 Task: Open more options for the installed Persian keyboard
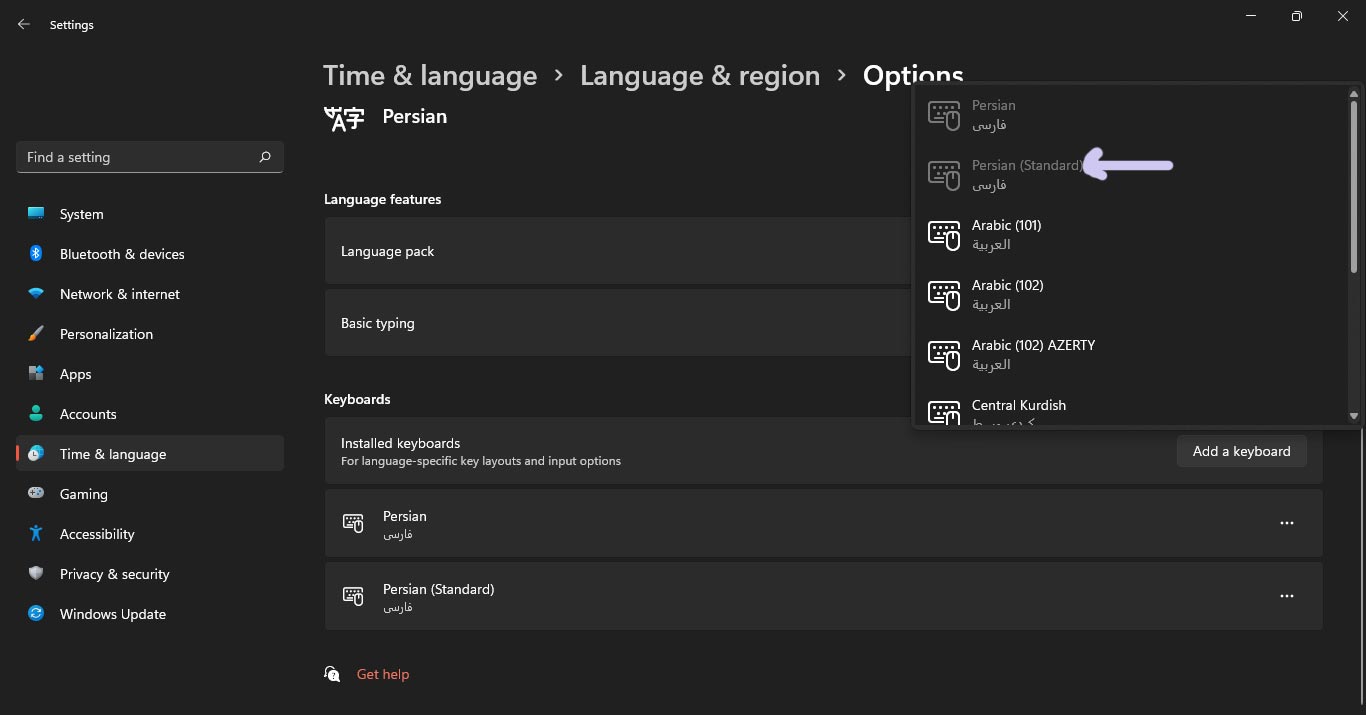1287,523
